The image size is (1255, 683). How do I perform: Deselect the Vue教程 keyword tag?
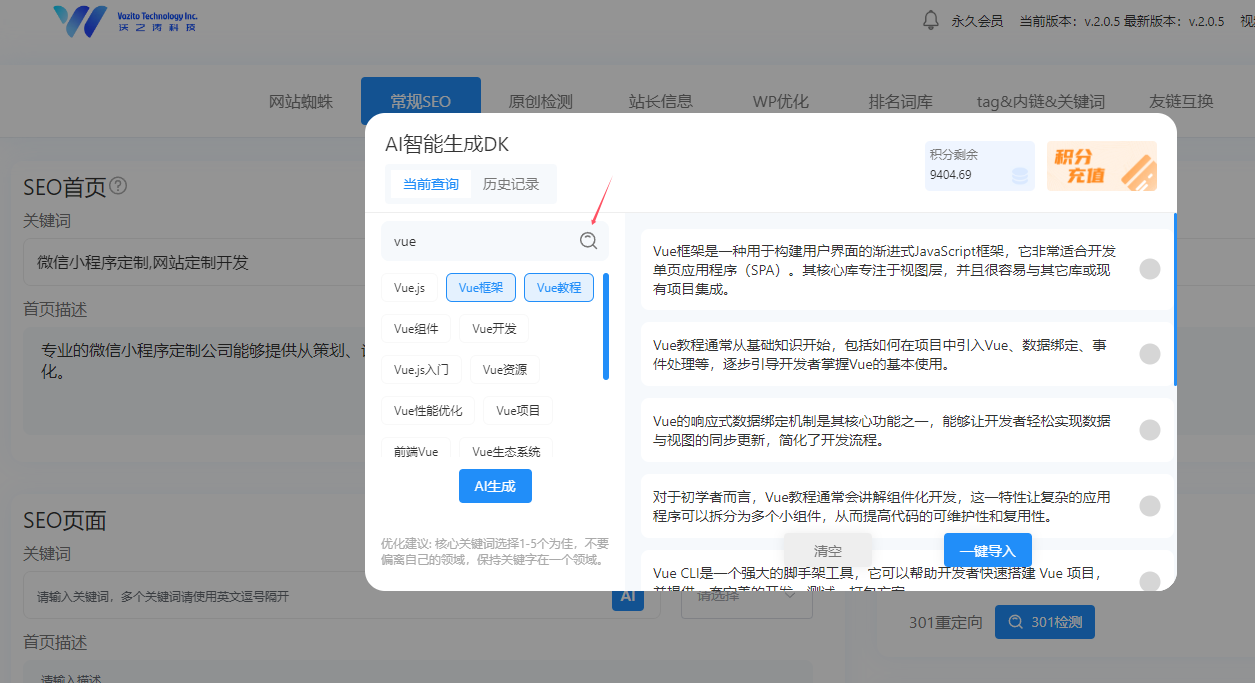(x=559, y=288)
